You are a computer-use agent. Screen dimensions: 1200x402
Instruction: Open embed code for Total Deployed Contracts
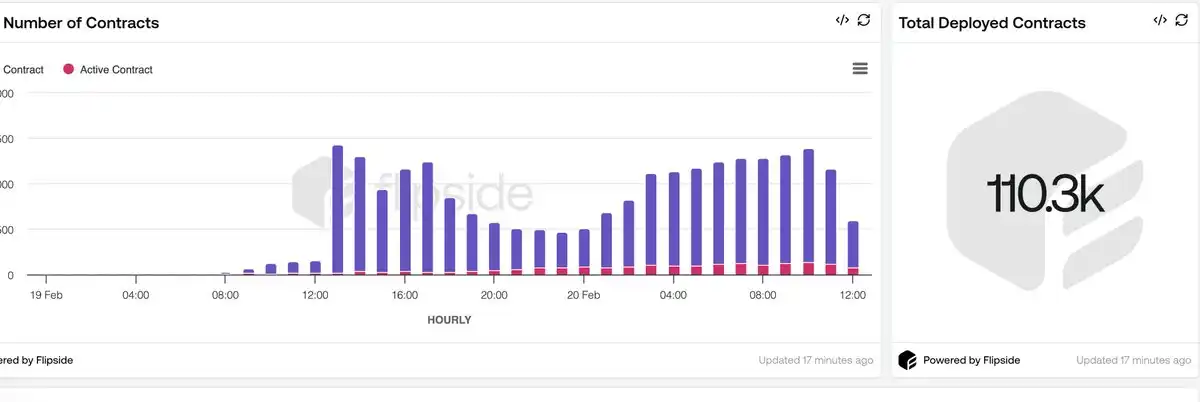point(1159,21)
